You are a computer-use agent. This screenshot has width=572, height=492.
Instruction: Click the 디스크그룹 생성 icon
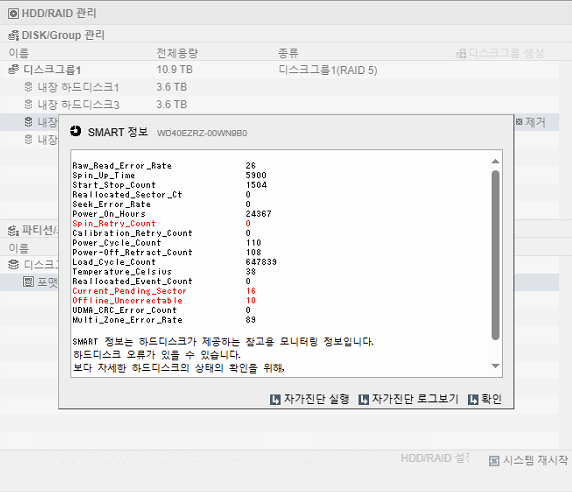click(461, 54)
